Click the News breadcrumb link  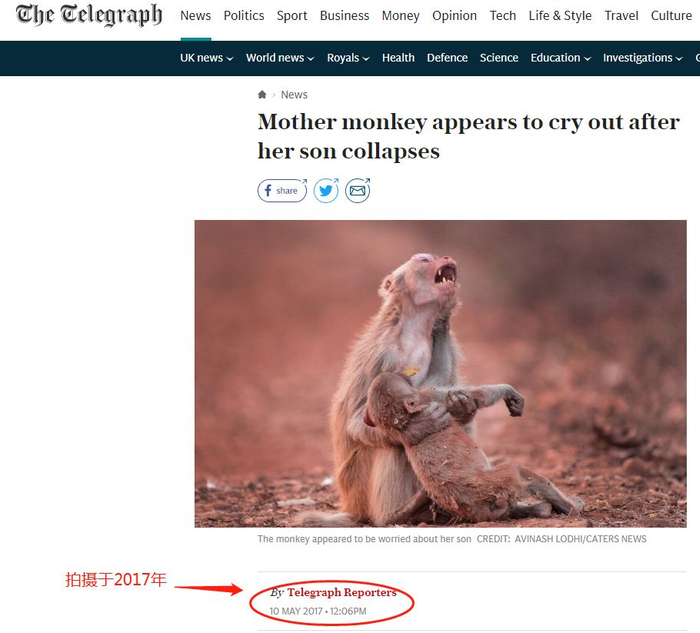[x=294, y=95]
